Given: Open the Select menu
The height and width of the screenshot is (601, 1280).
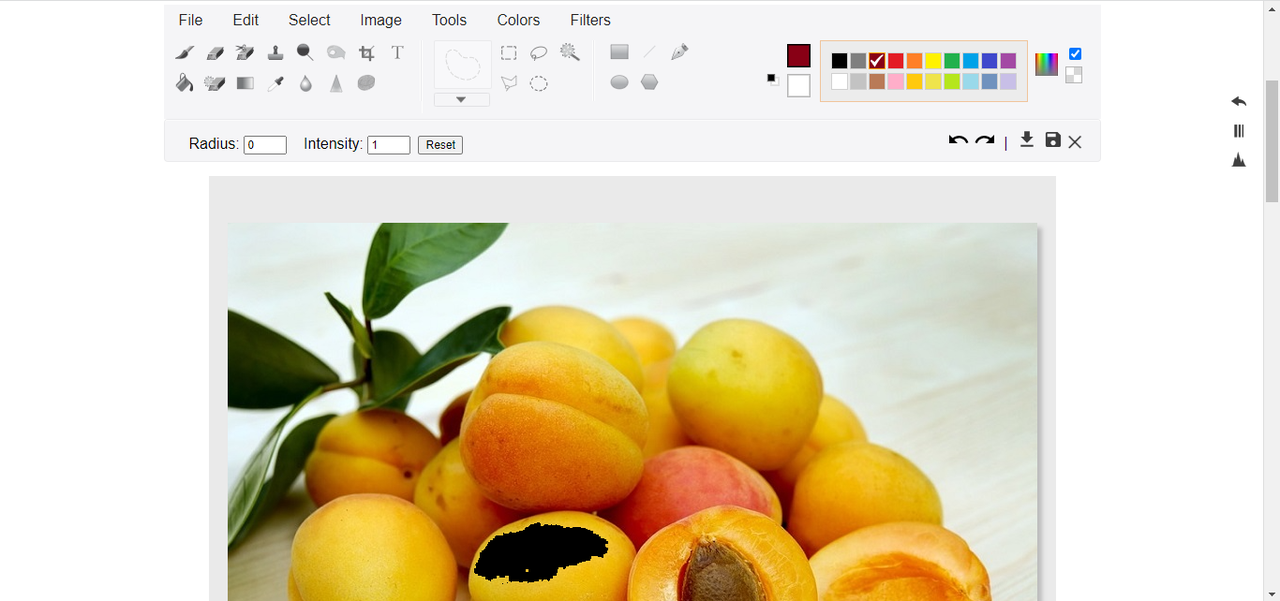Looking at the screenshot, I should (310, 20).
